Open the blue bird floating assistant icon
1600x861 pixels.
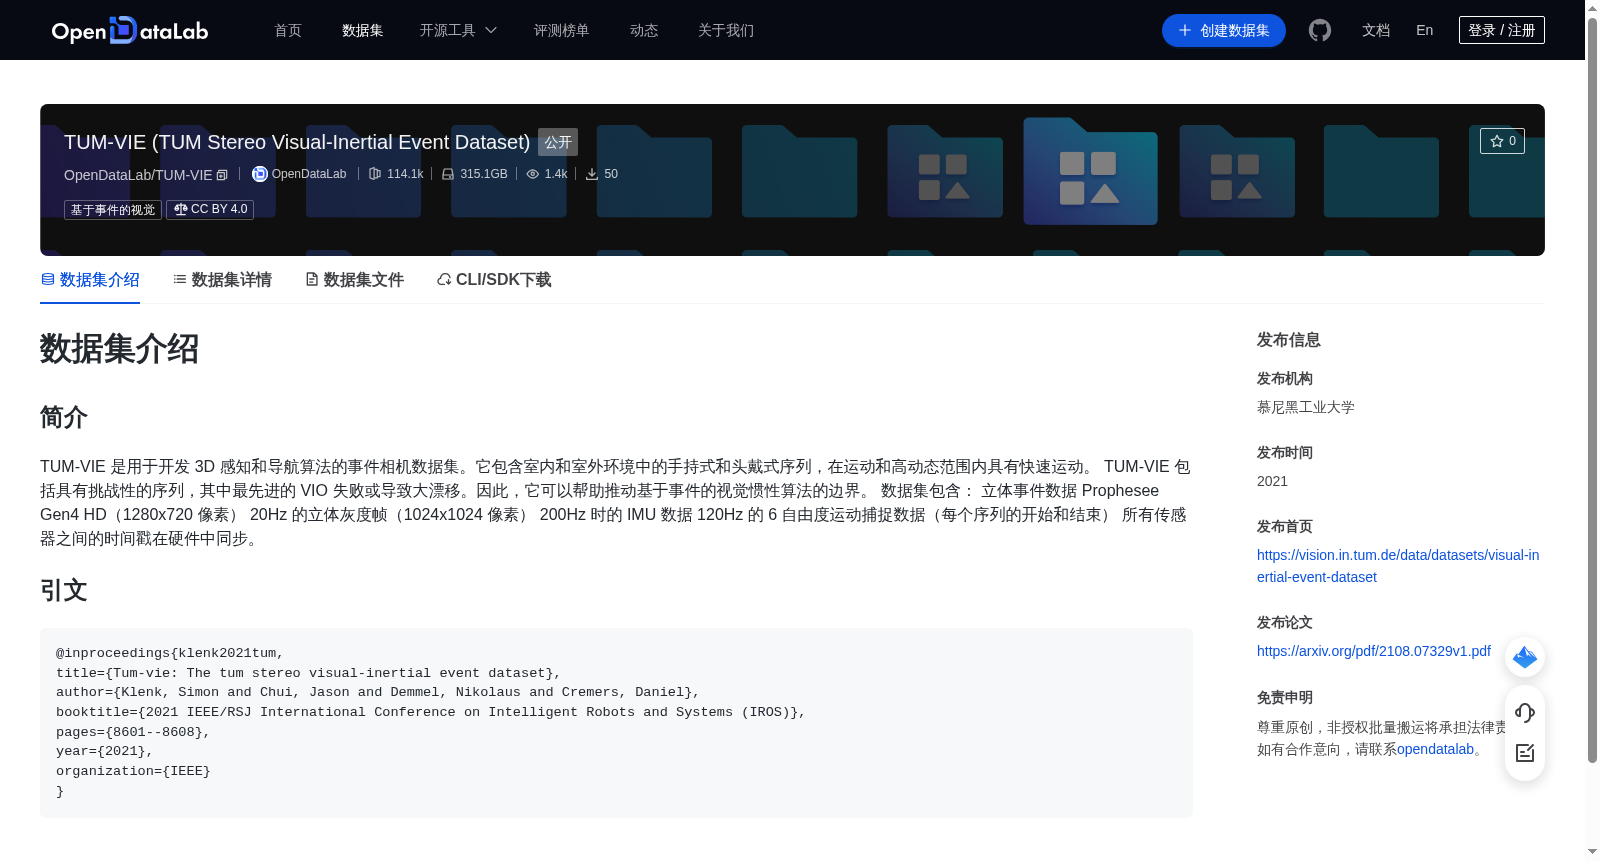point(1525,657)
